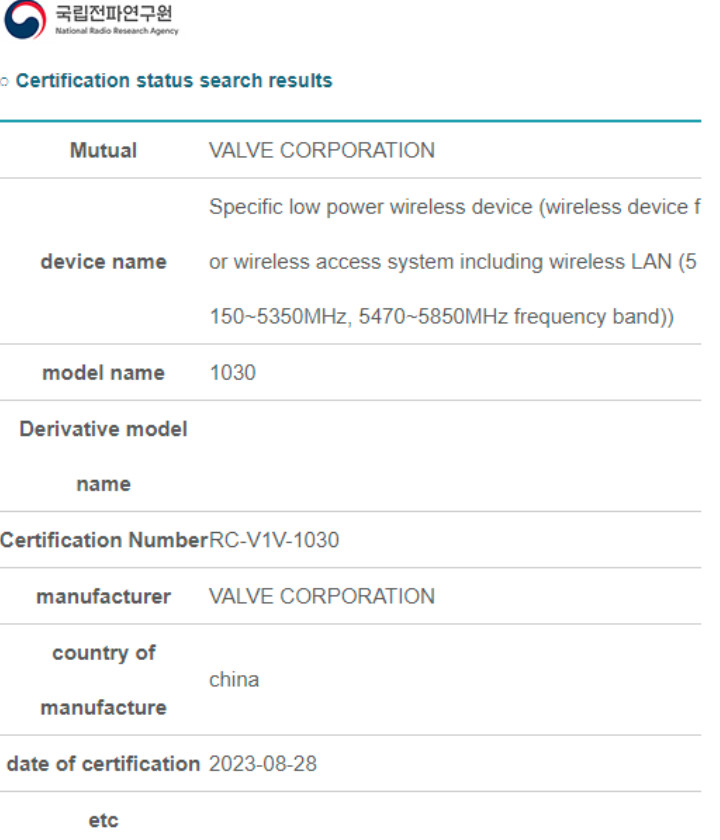The height and width of the screenshot is (840, 720).
Task: Click the device name label
Action: [x=103, y=261]
